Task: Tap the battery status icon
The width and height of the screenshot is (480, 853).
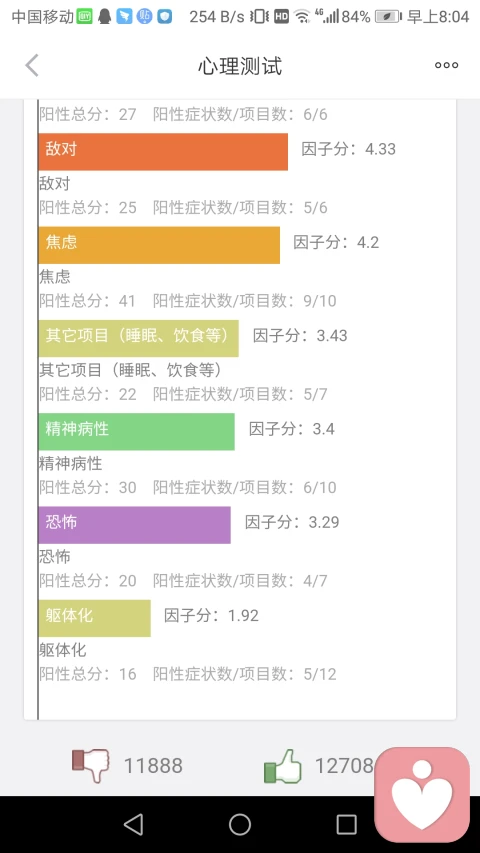Action: coord(388,17)
